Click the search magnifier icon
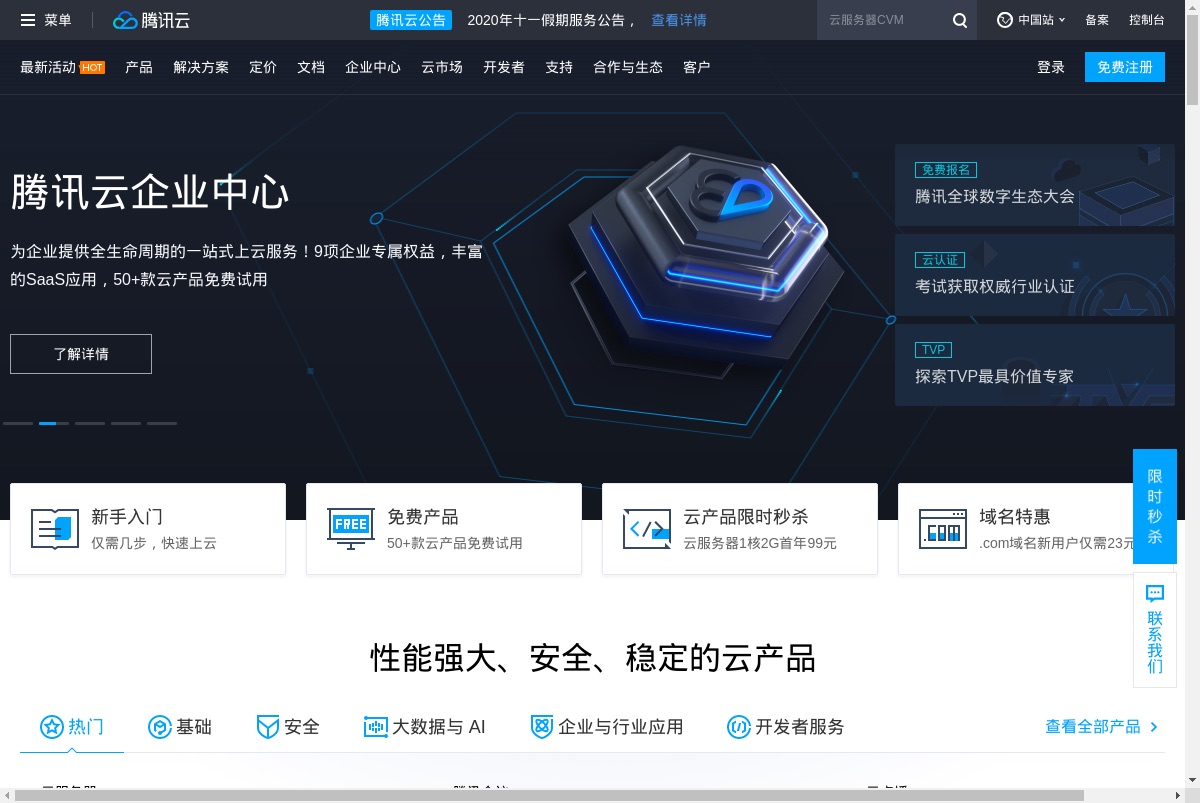Viewport: 1200px width, 803px height. pyautogui.click(x=960, y=20)
